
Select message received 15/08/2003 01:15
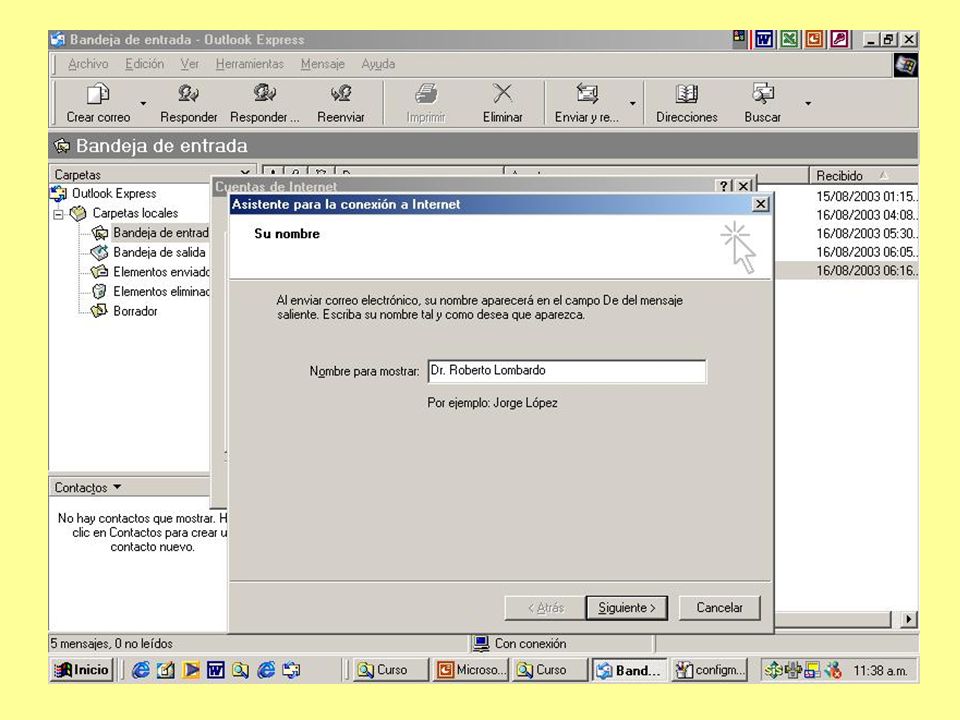pos(866,197)
